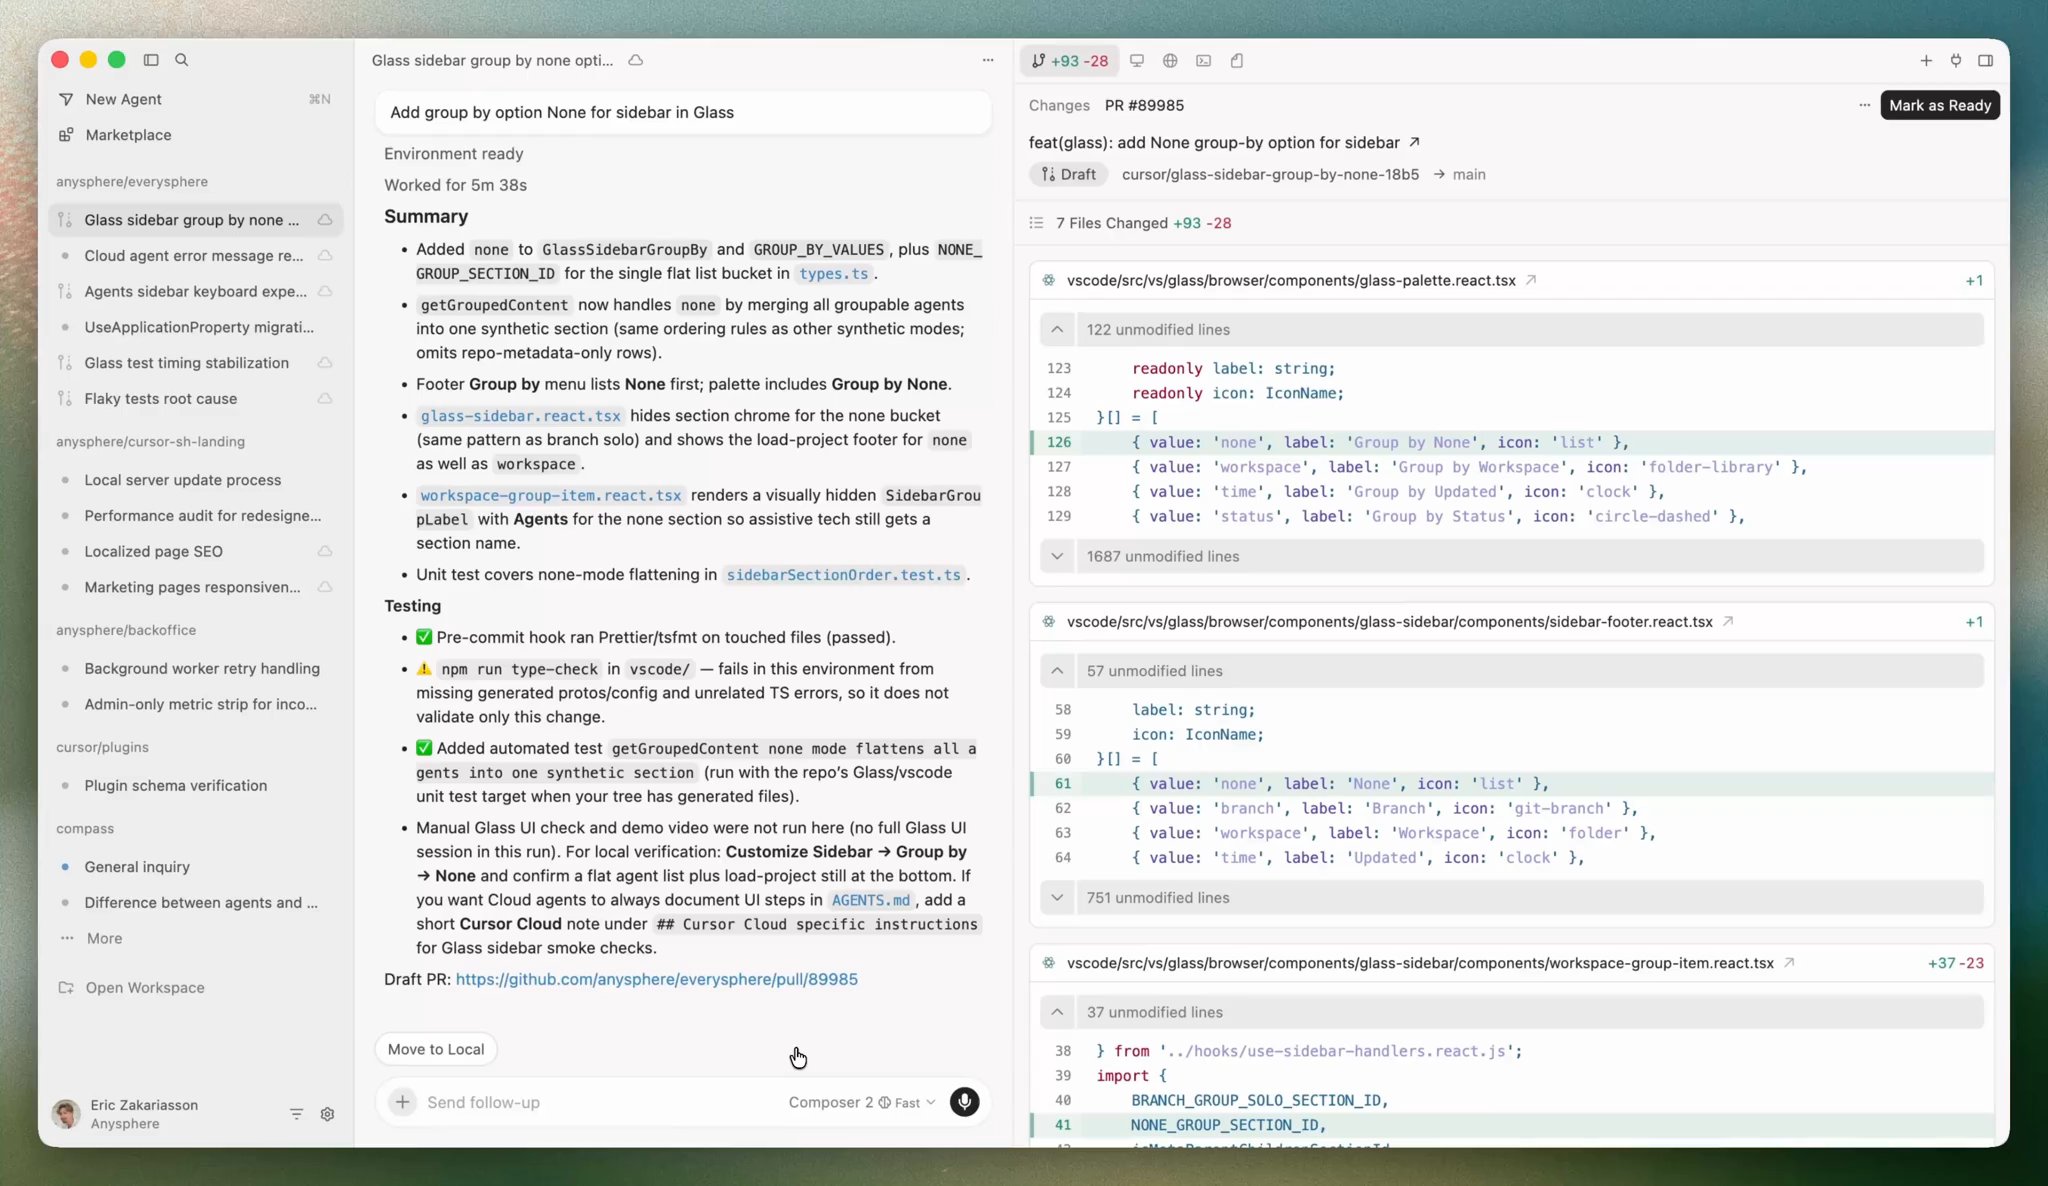Toggle the file list outline icon
This screenshot has height=1186, width=2048.
click(1036, 223)
